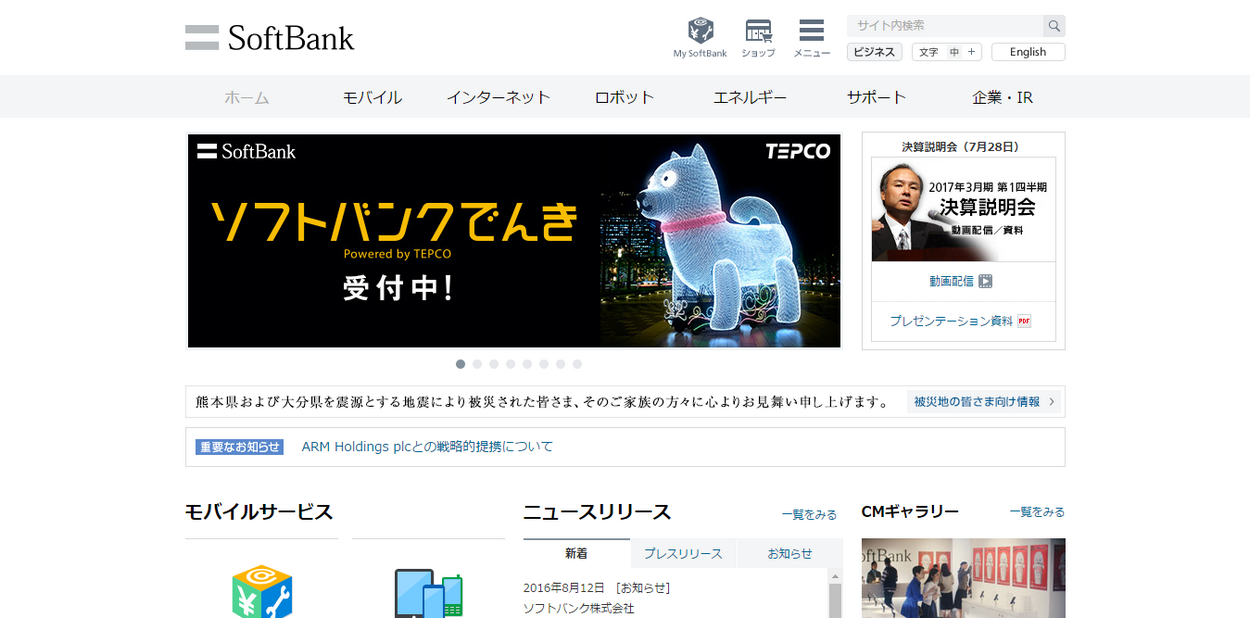
Task: Switch to the プレスリリース tab
Action: (683, 553)
